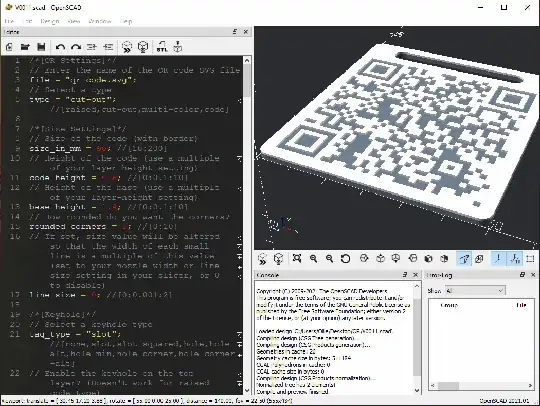Click the editor scrollbar down arrow
Viewport: 540px width, 406px height.
(247, 391)
